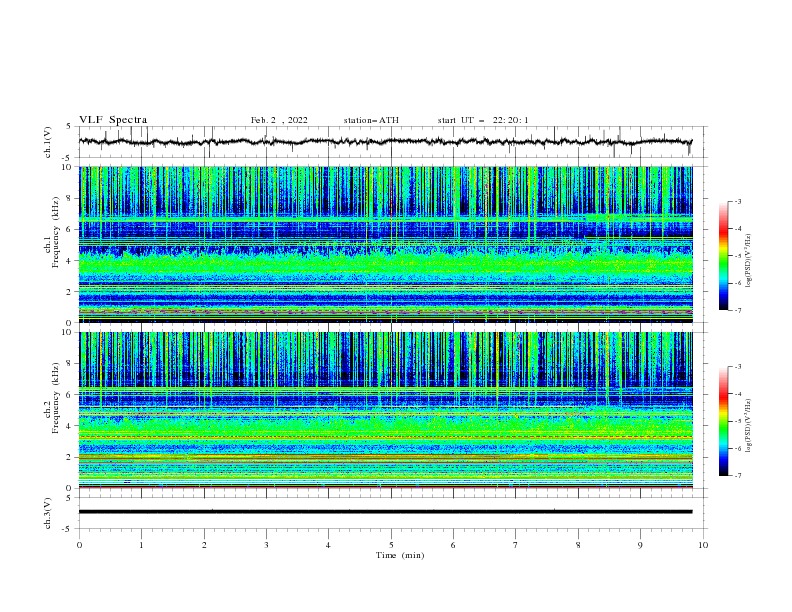This screenshot has height=612, width=792.
Task: Click the time axis tick label "1"
Action: point(141,545)
